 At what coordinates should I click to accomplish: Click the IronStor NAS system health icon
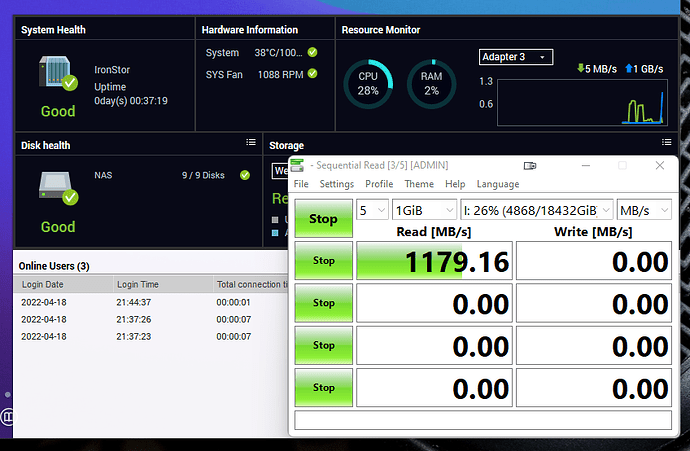[x=58, y=73]
